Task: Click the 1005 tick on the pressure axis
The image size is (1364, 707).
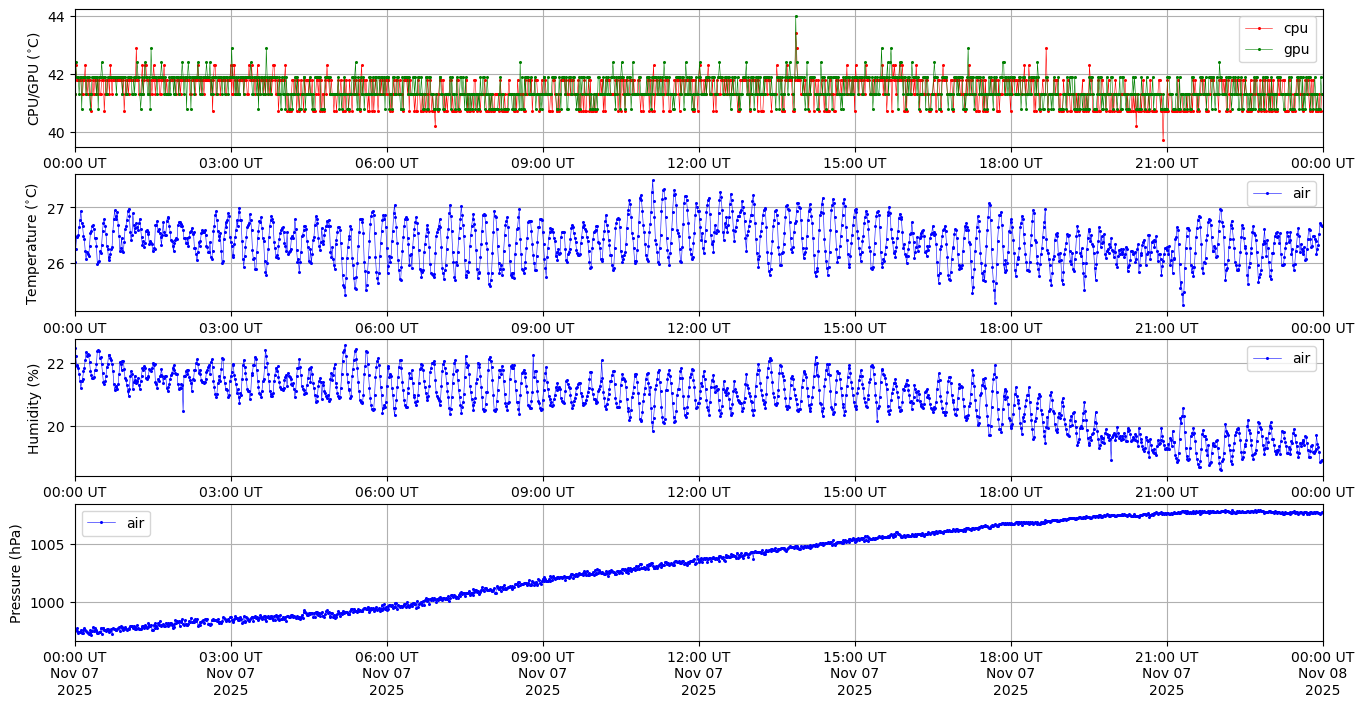Action: [x=47, y=545]
